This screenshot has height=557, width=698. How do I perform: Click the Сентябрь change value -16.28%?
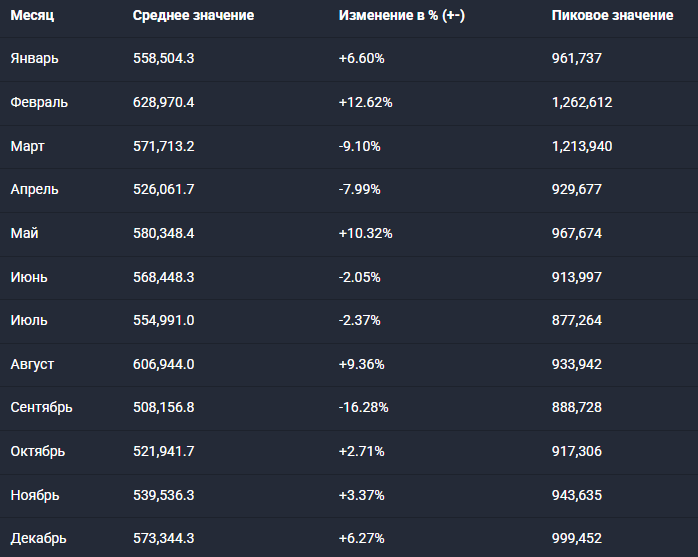click(364, 408)
